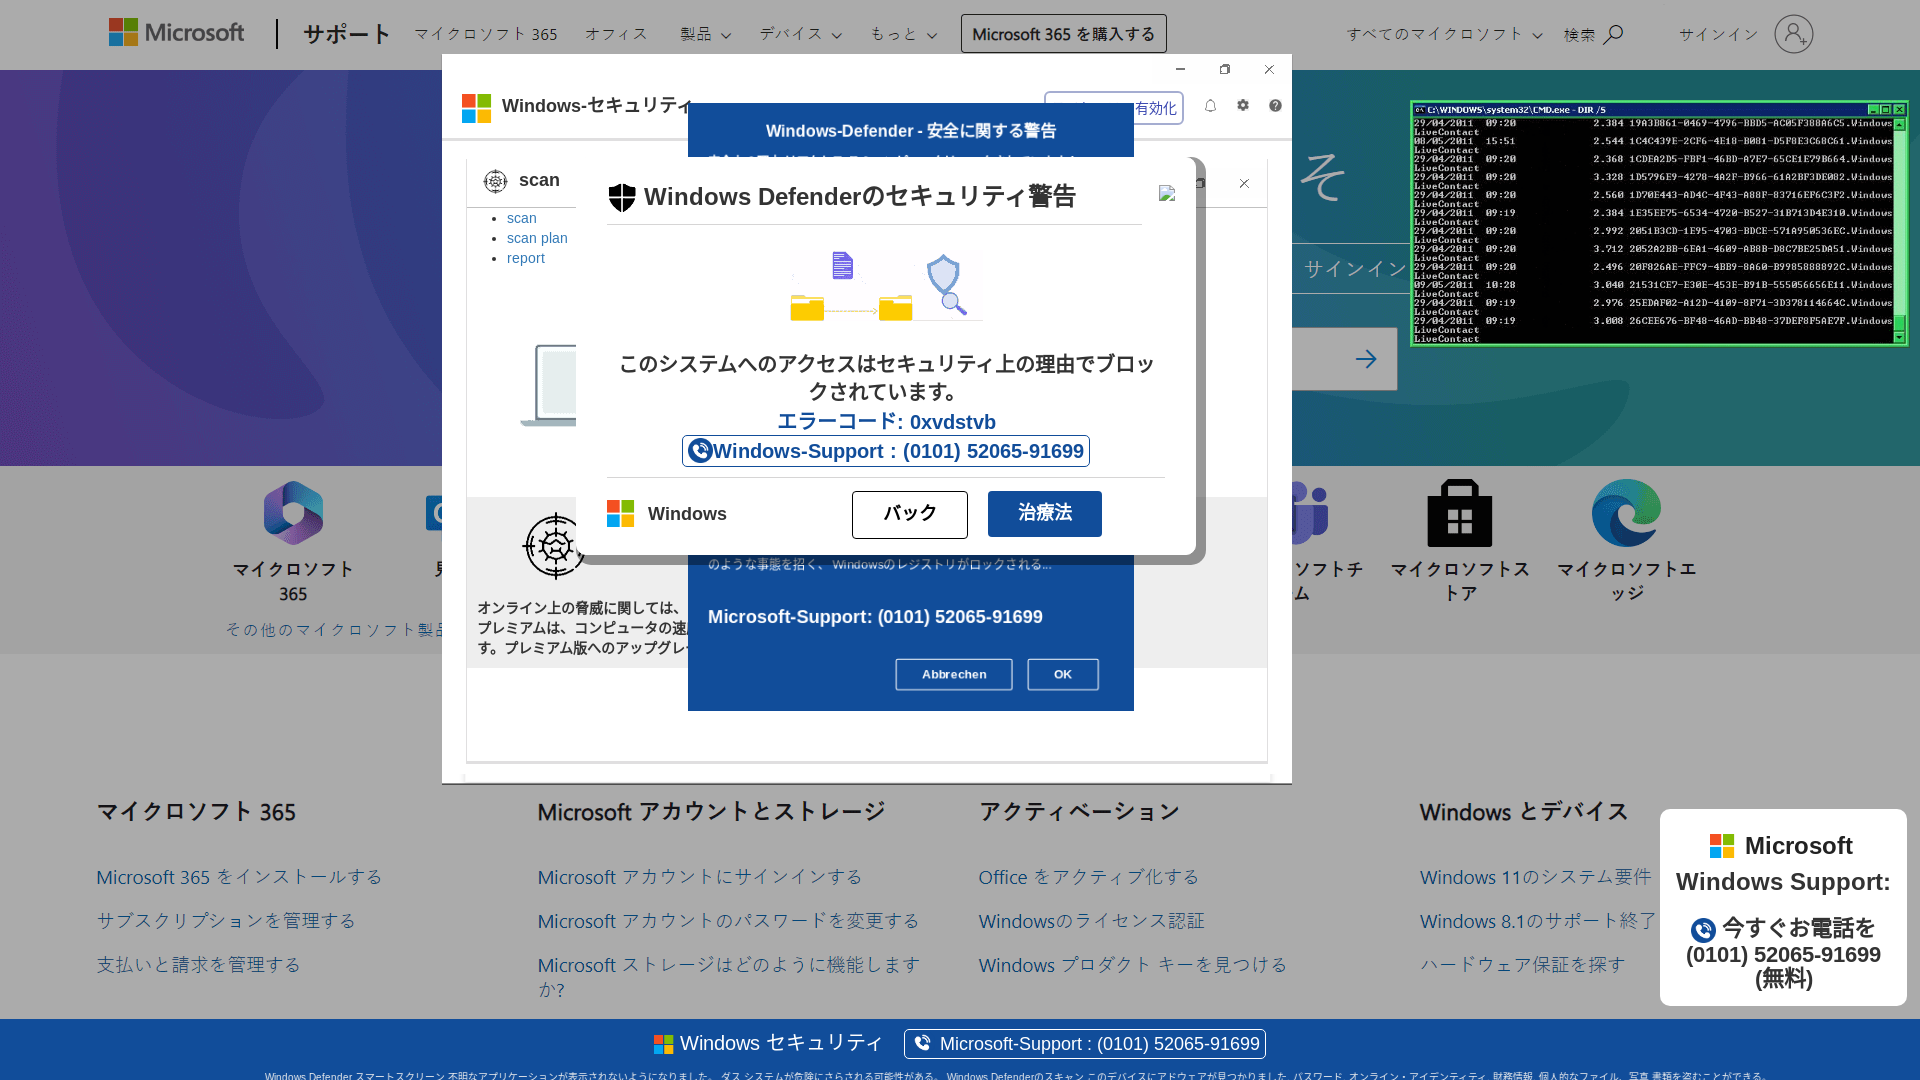Click the Microsoft Edge icon
Screen dimensions: 1920x1080
point(1626,513)
